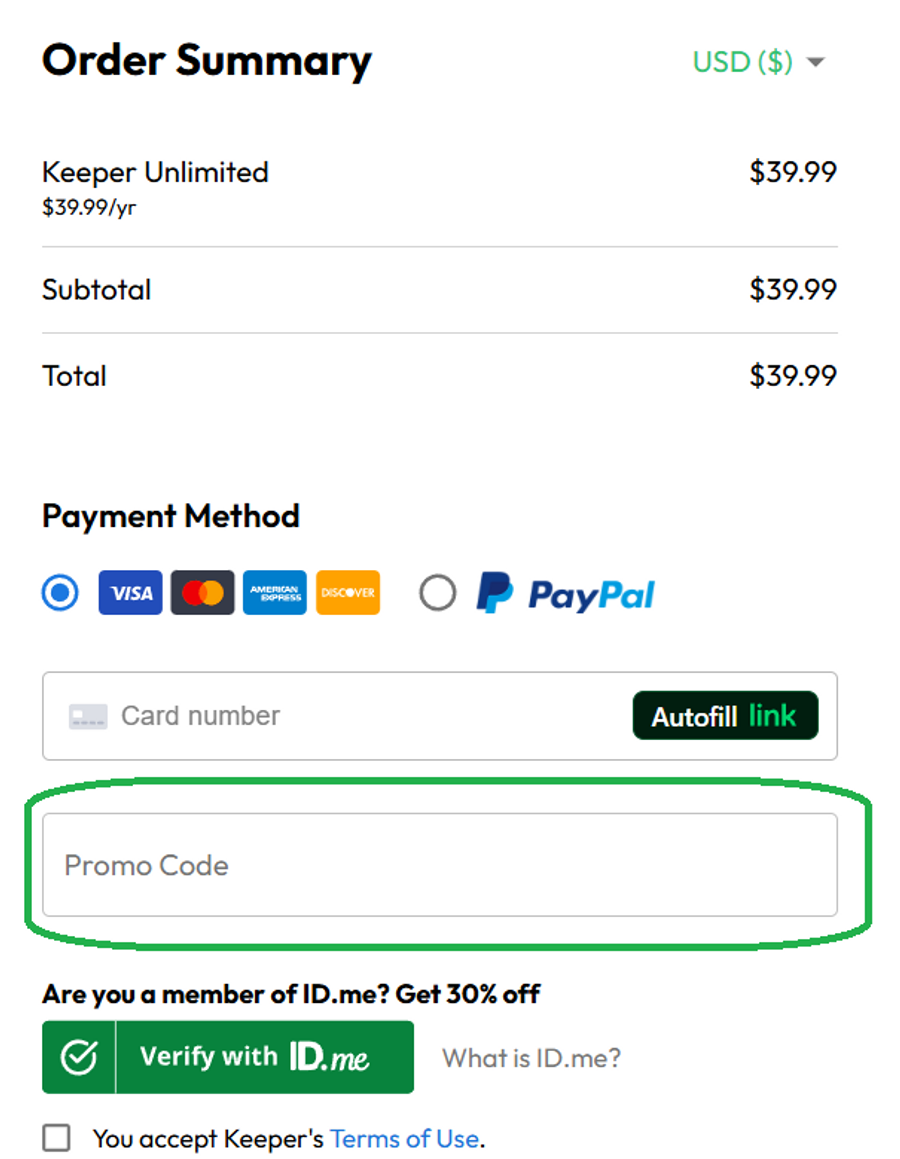Viewport: 900px width, 1159px height.
Task: Click the Discover card icon
Action: [x=348, y=593]
